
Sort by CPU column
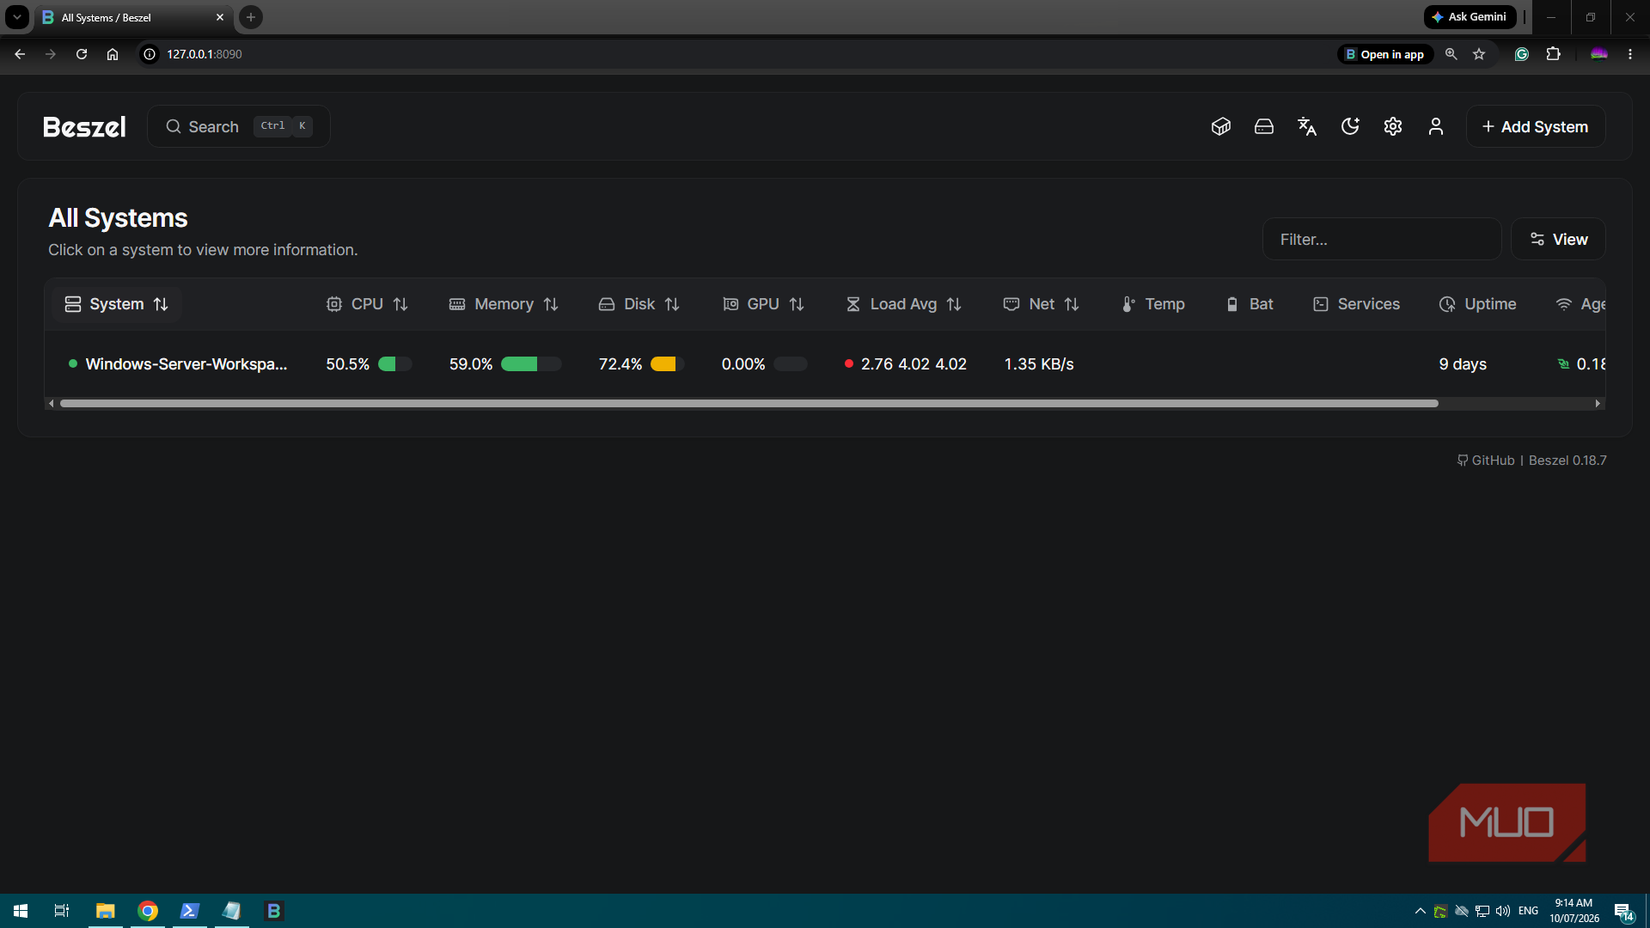[x=367, y=304]
